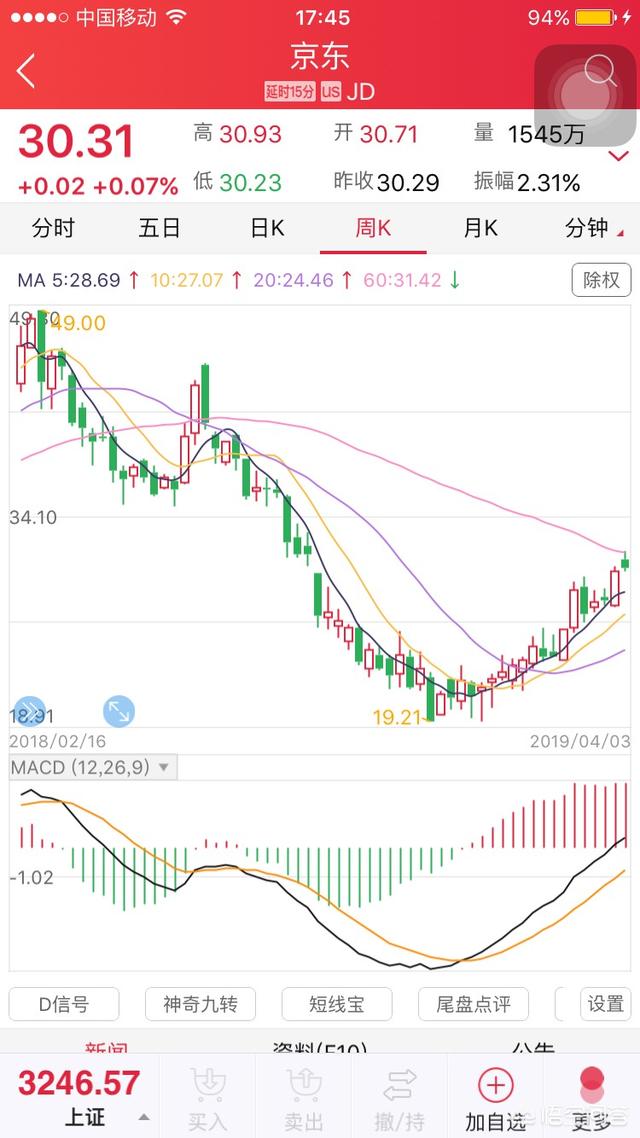Tap the current price 30.31

pyautogui.click(x=76, y=141)
